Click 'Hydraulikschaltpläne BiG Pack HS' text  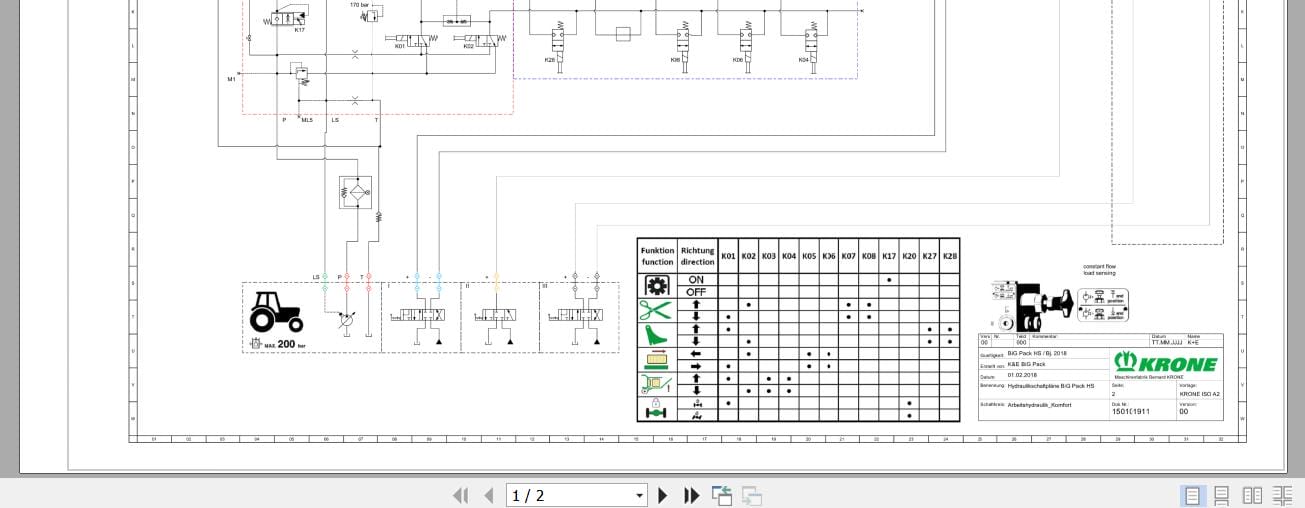point(1051,385)
